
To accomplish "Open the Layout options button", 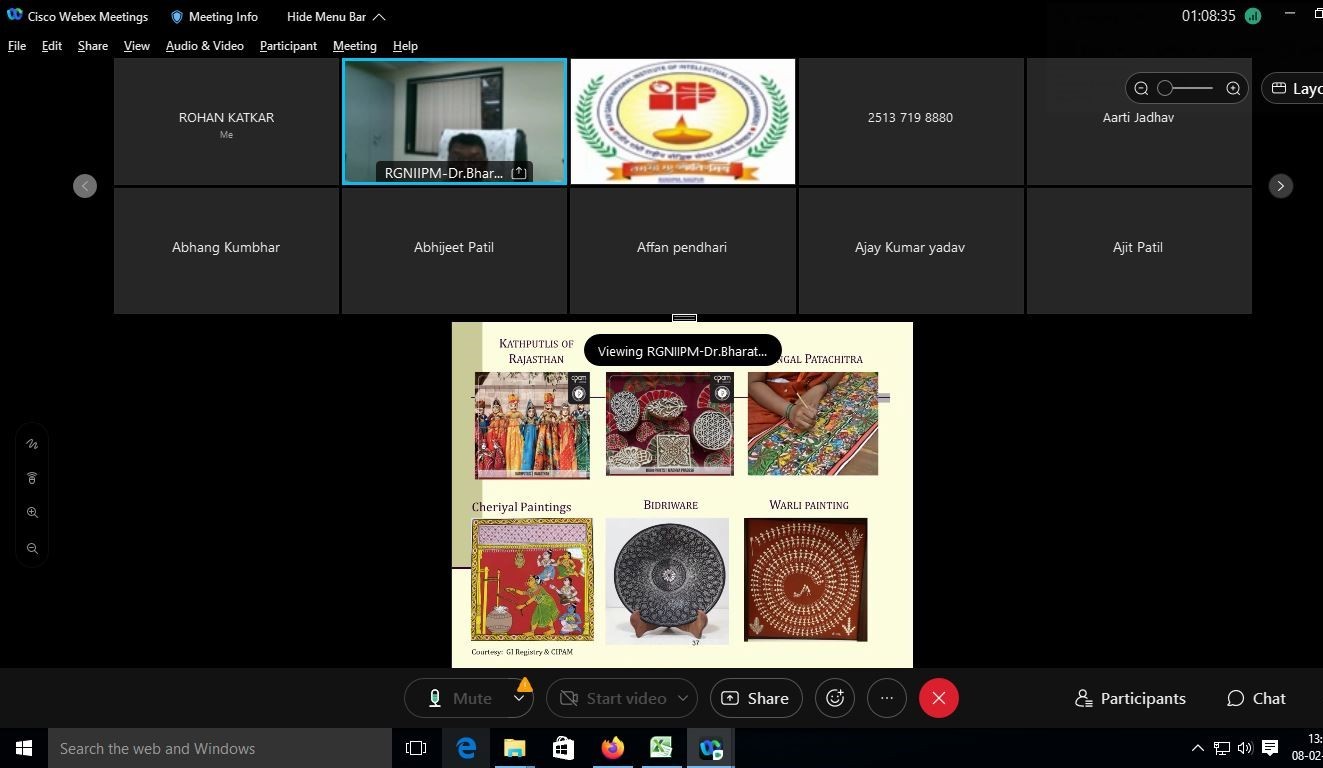I will point(1294,88).
